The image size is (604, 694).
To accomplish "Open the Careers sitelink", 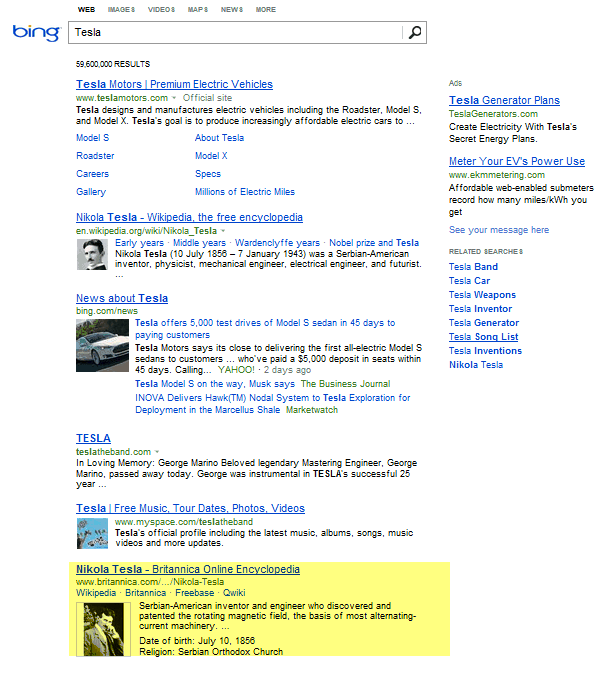I will coord(92,174).
